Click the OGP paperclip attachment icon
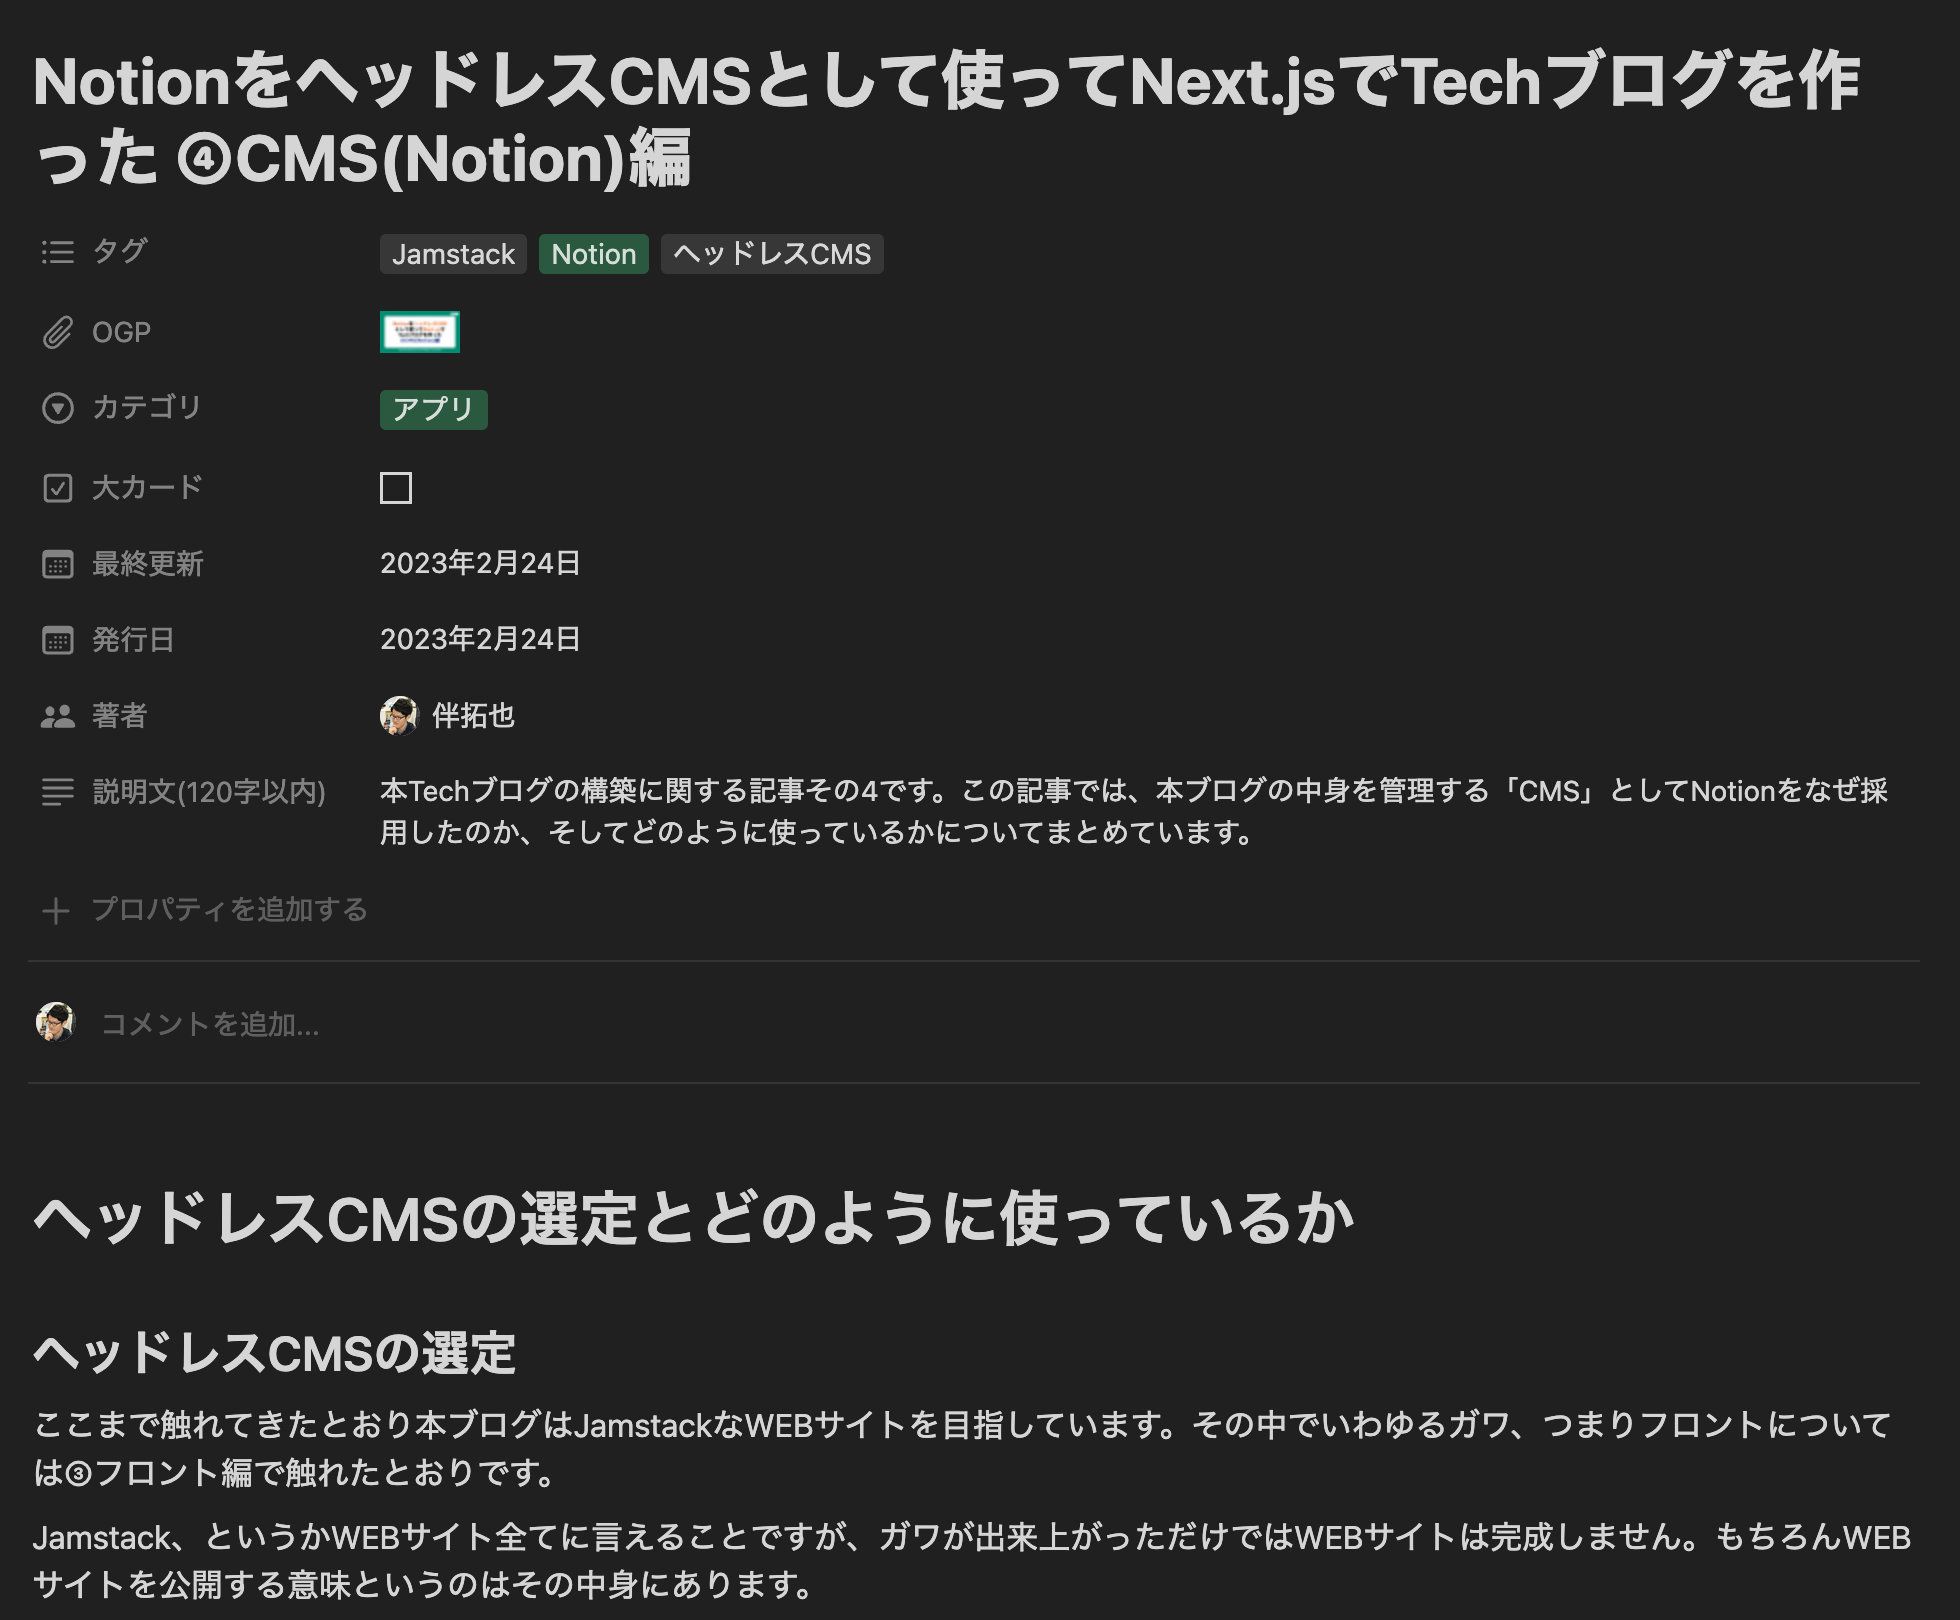 pos(57,332)
